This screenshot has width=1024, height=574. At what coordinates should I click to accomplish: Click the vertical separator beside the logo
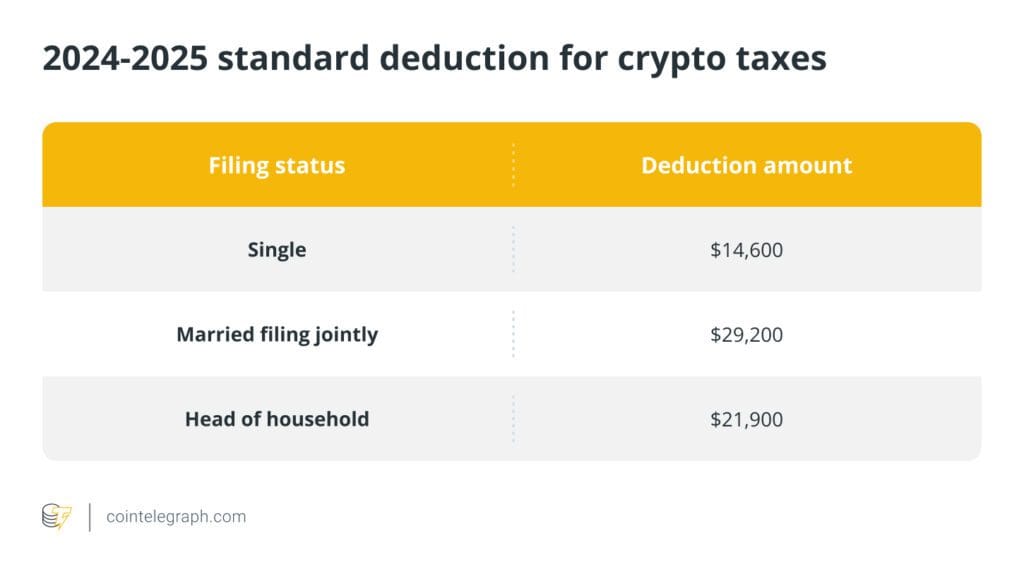pyautogui.click(x=89, y=517)
